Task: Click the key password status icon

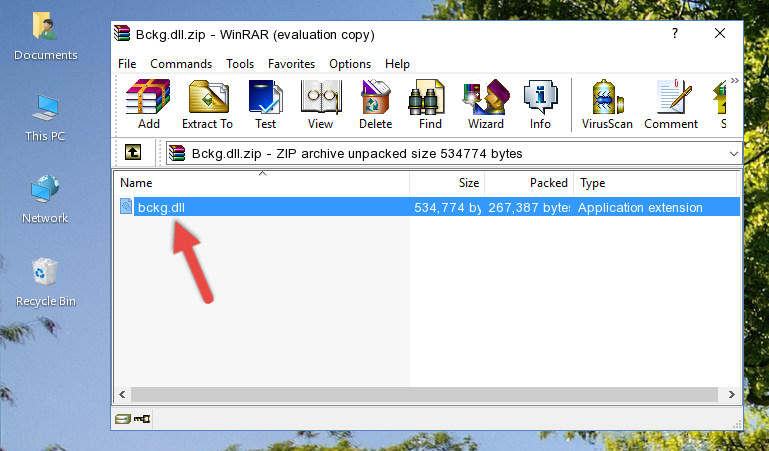Action: (x=142, y=419)
